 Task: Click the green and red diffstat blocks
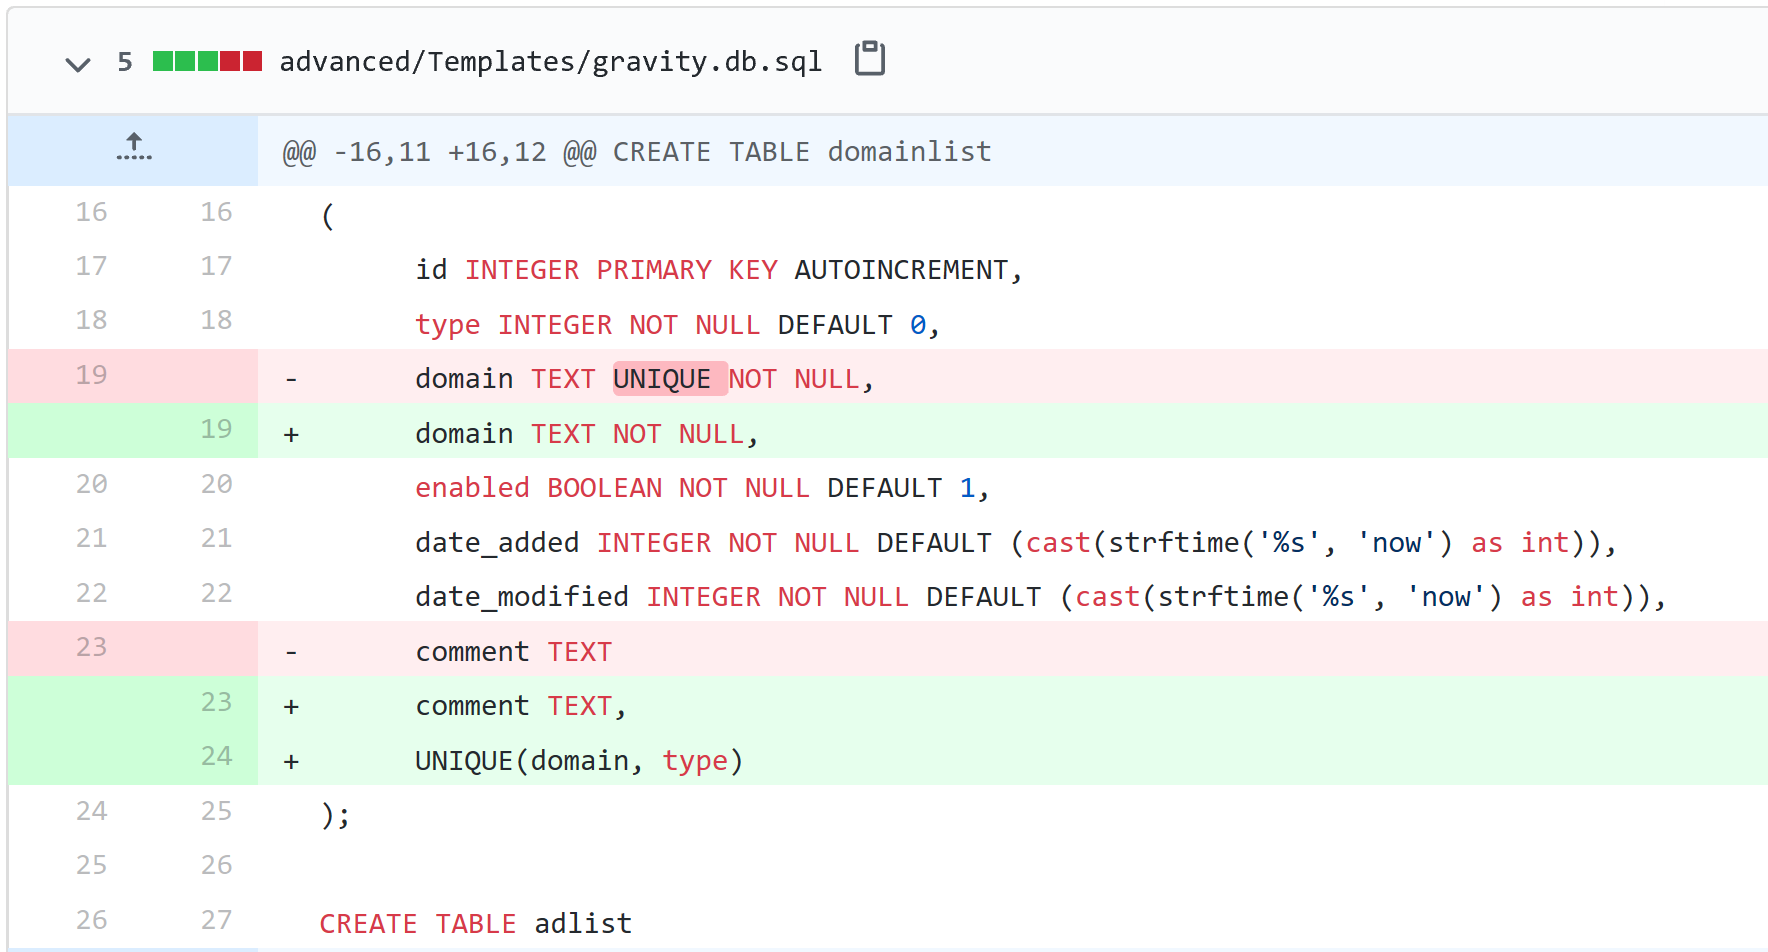[x=207, y=62]
